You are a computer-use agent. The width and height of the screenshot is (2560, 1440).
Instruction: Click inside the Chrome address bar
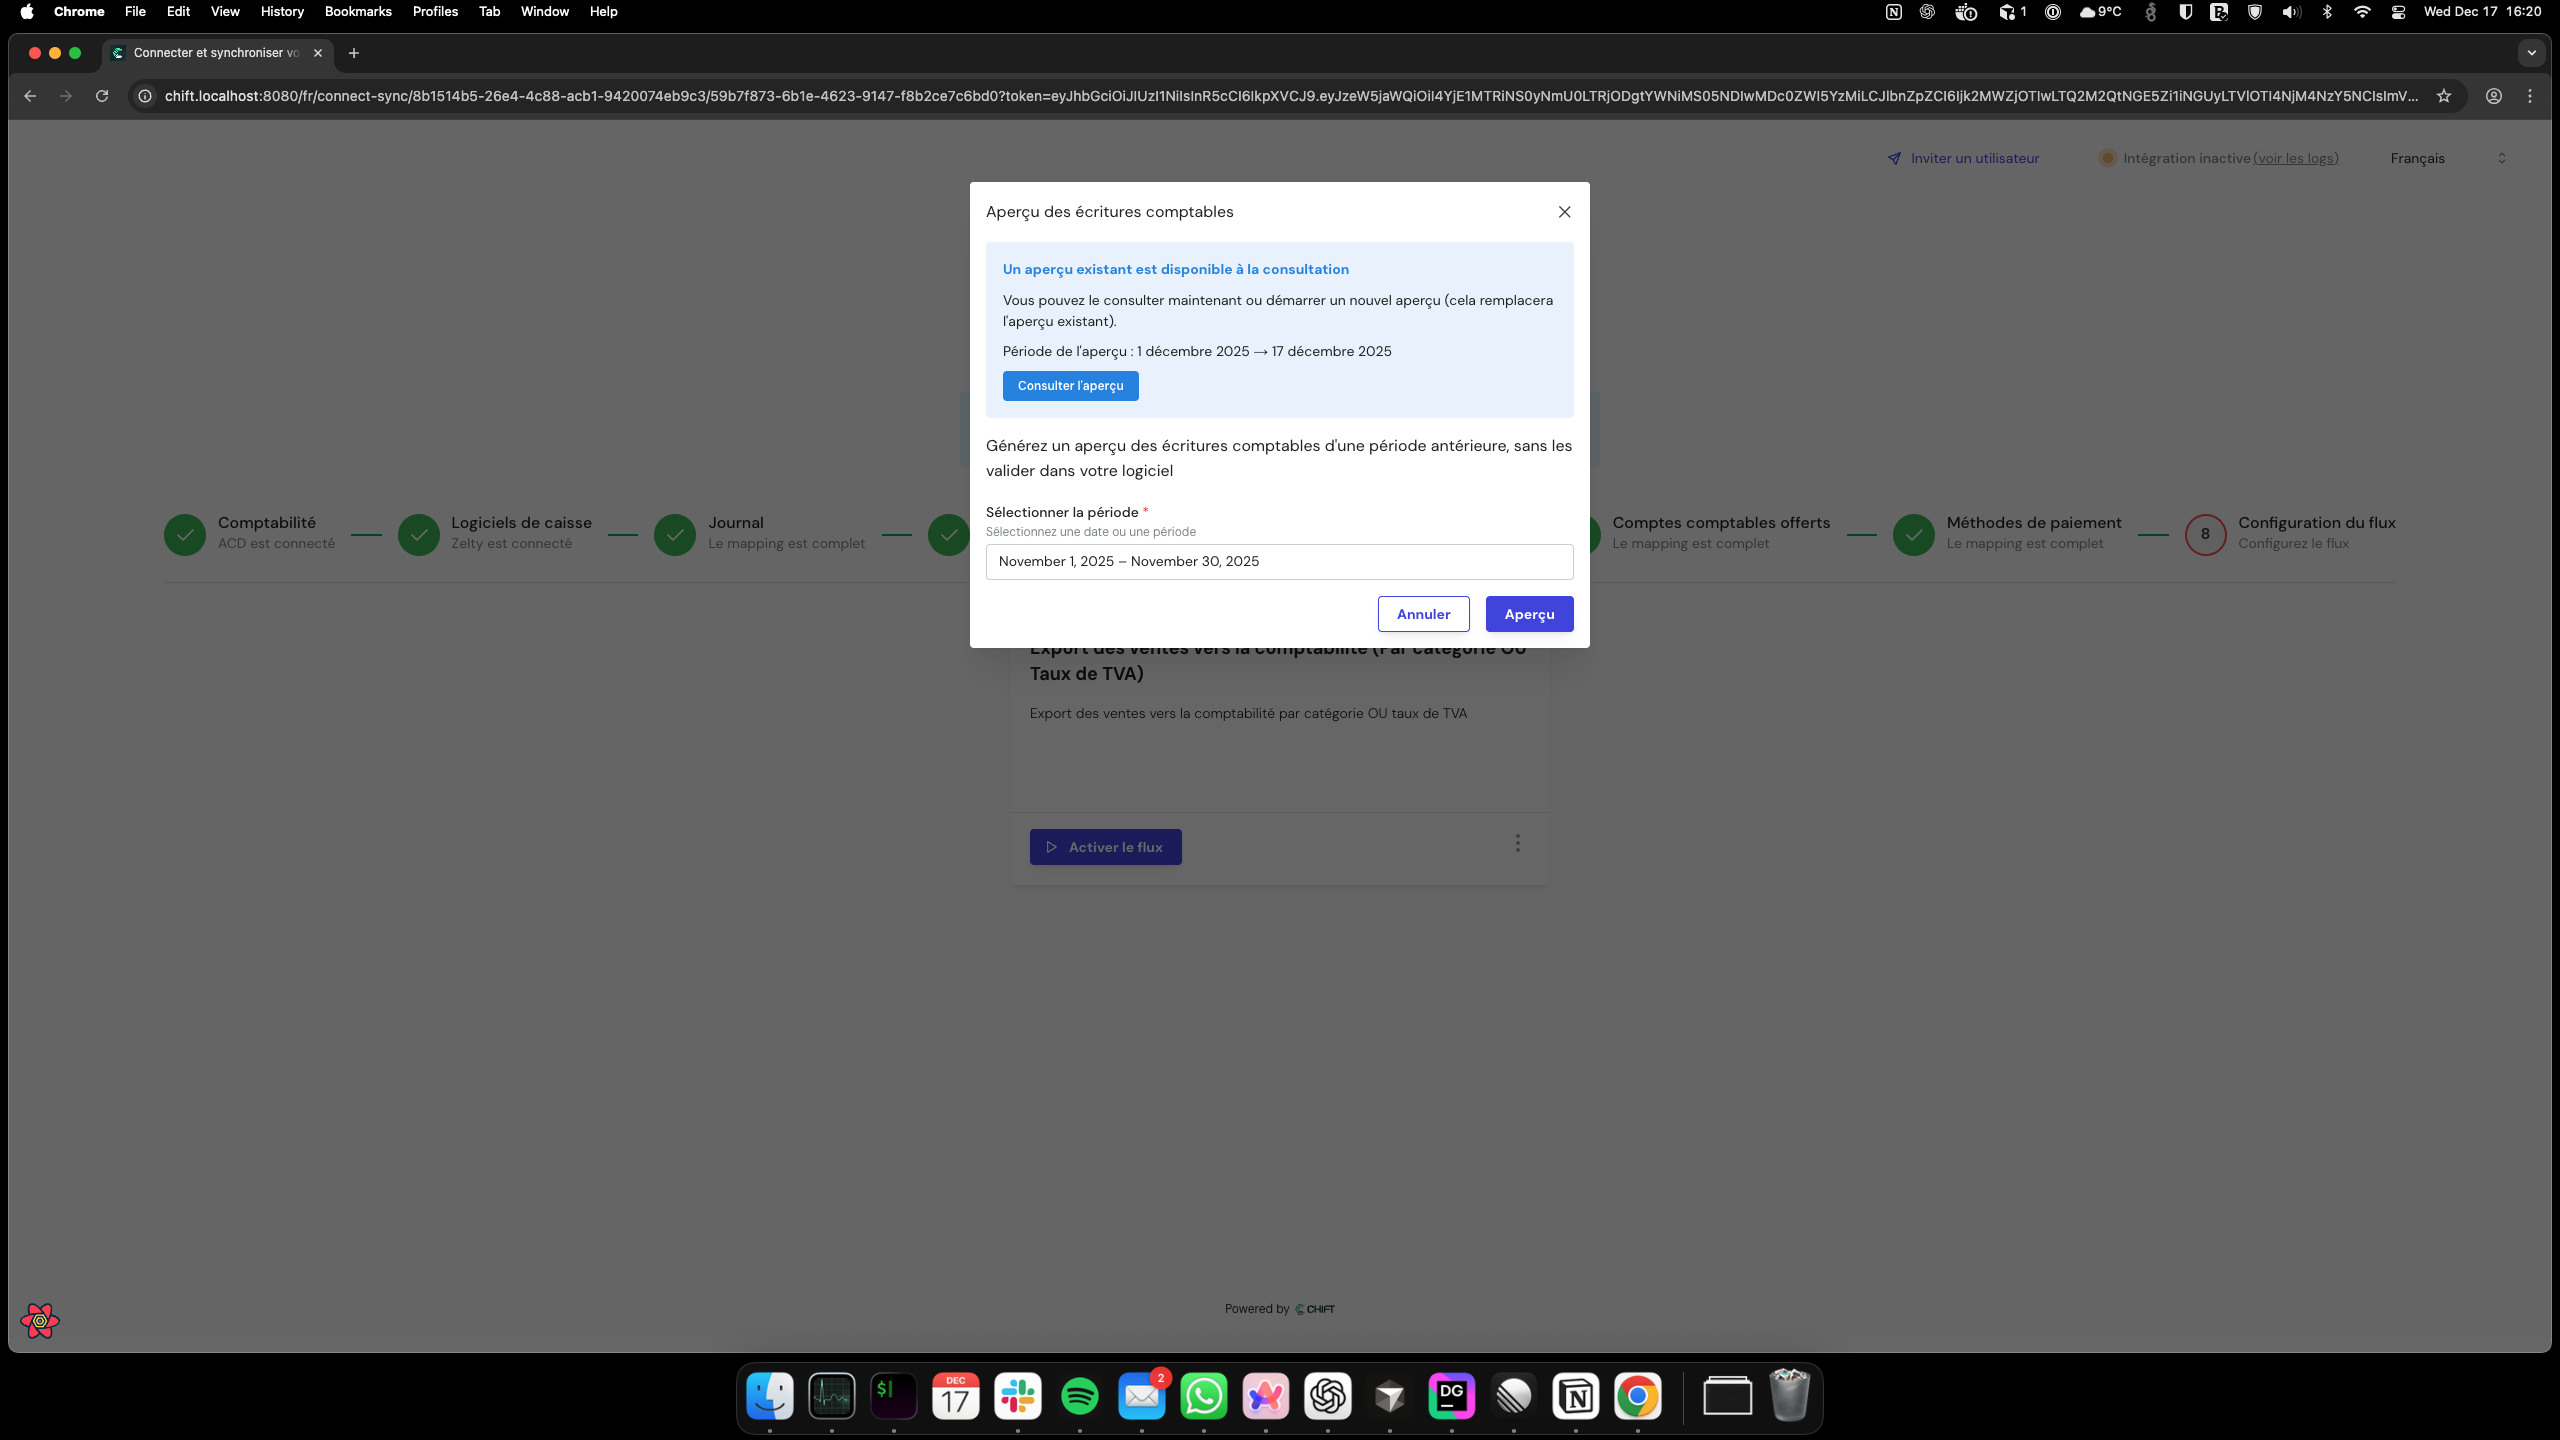click(x=1200, y=96)
